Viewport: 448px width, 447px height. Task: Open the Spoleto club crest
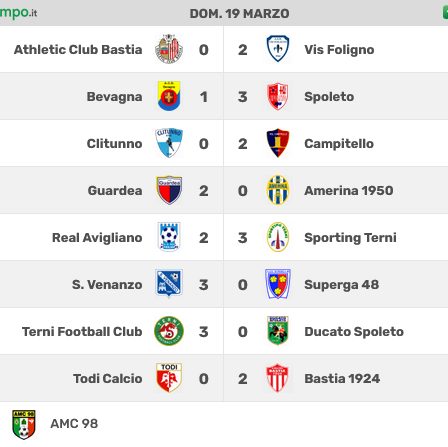tap(278, 96)
